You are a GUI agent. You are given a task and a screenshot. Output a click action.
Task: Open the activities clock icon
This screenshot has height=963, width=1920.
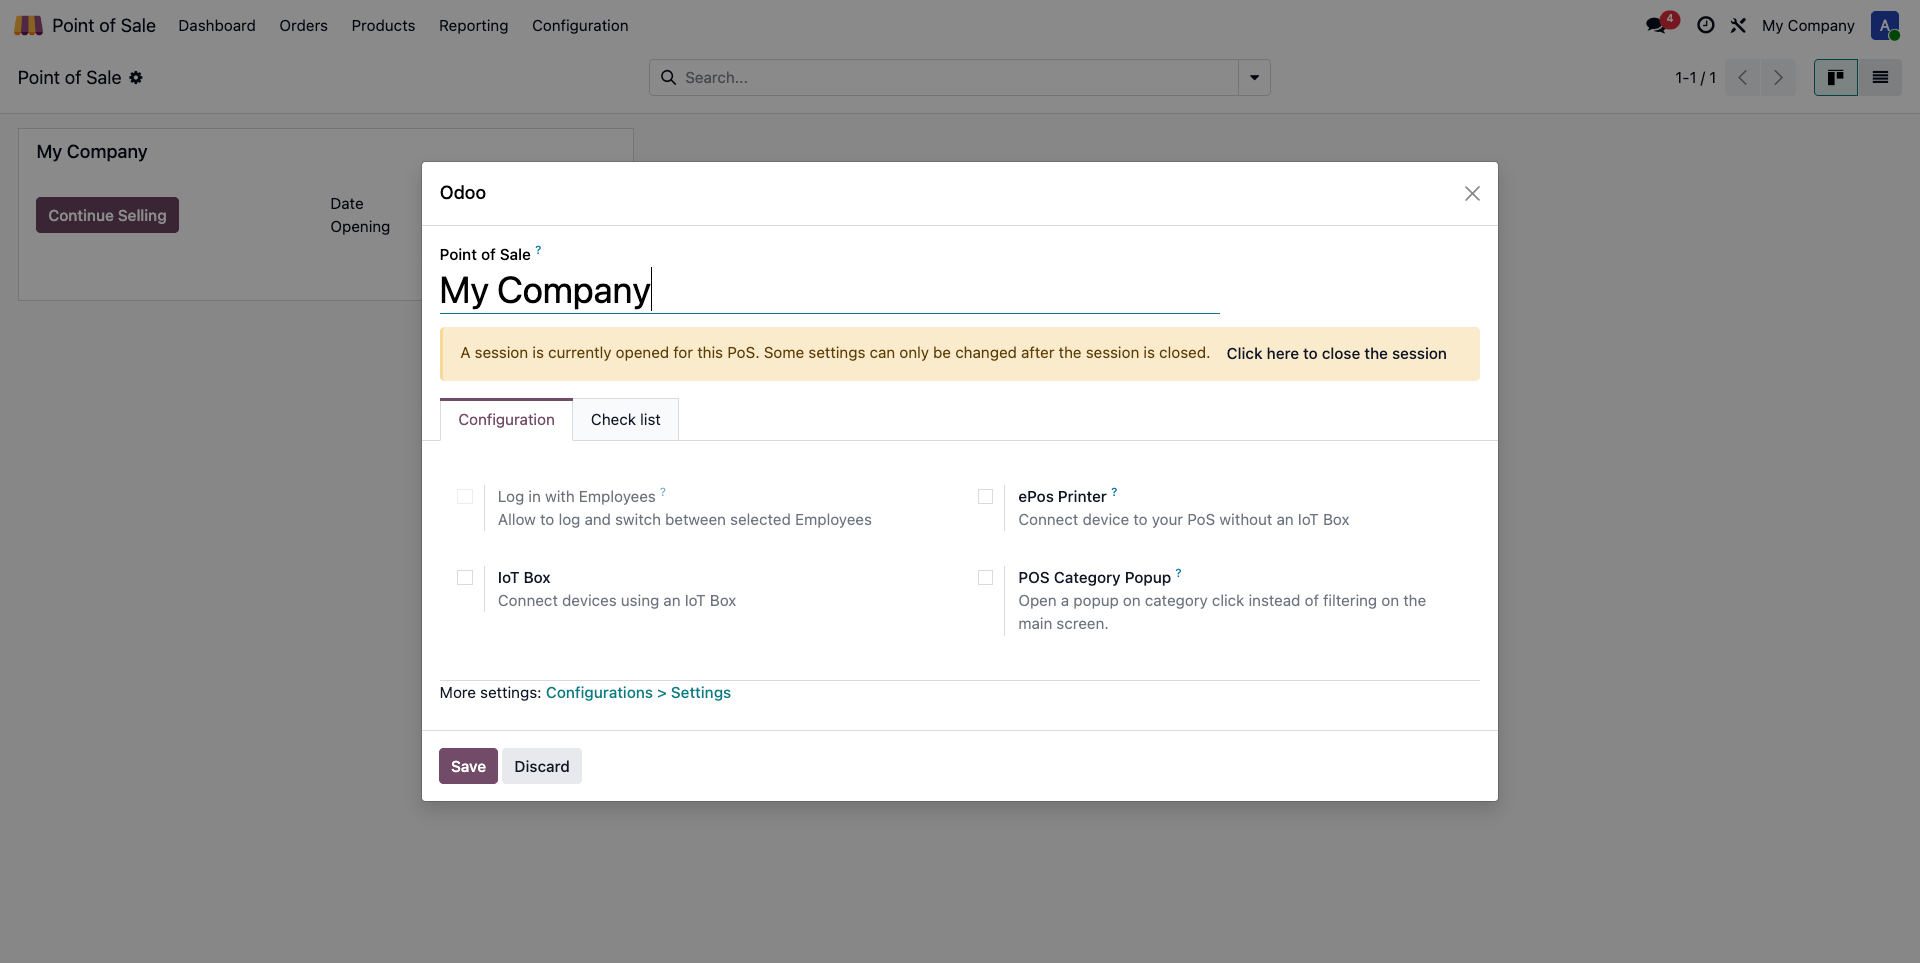1706,25
